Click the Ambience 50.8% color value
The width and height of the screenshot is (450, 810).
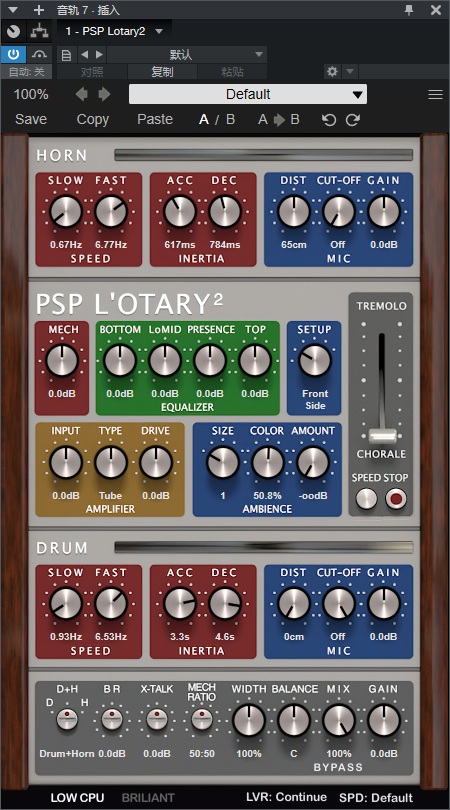tap(267, 495)
